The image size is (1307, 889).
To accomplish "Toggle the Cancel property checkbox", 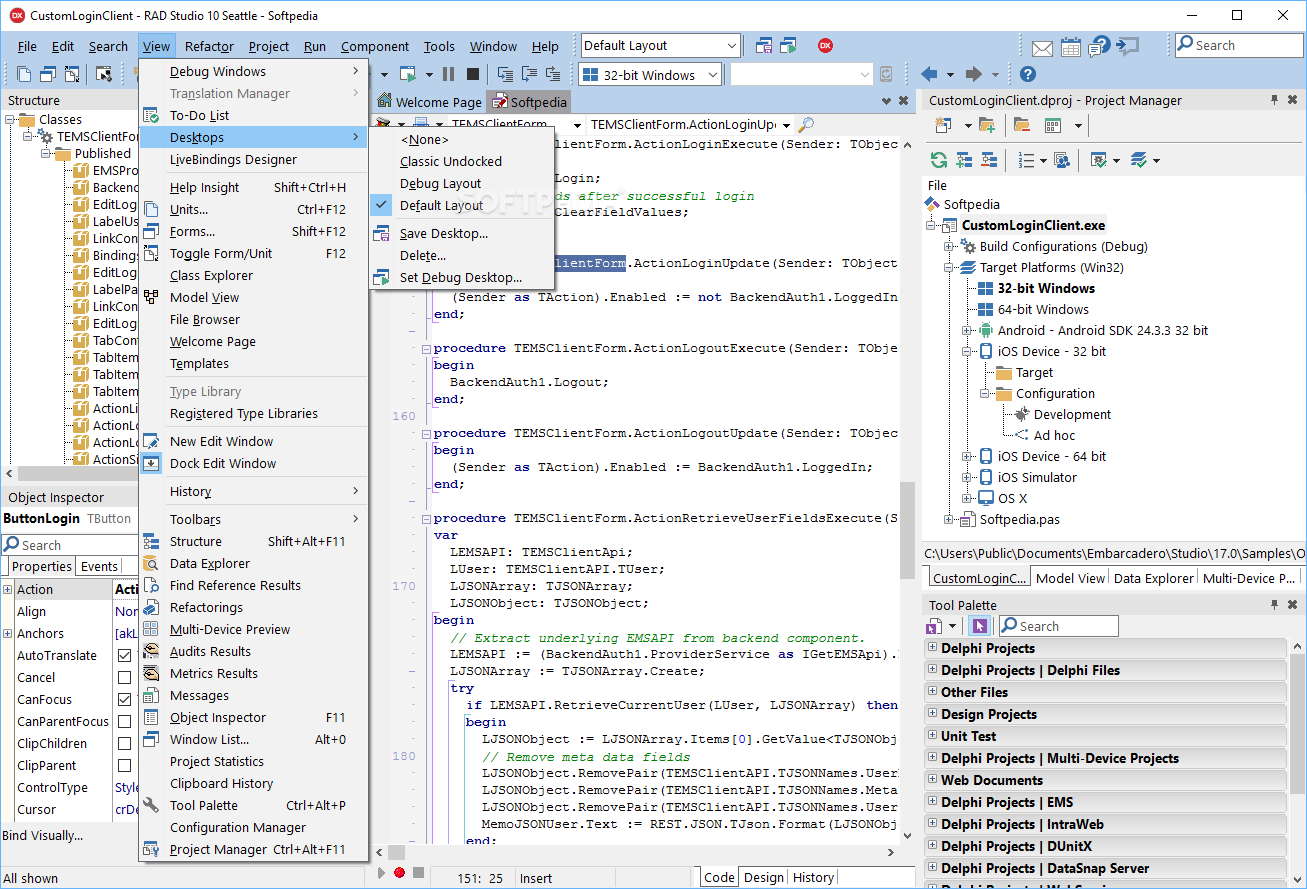I will 125,678.
